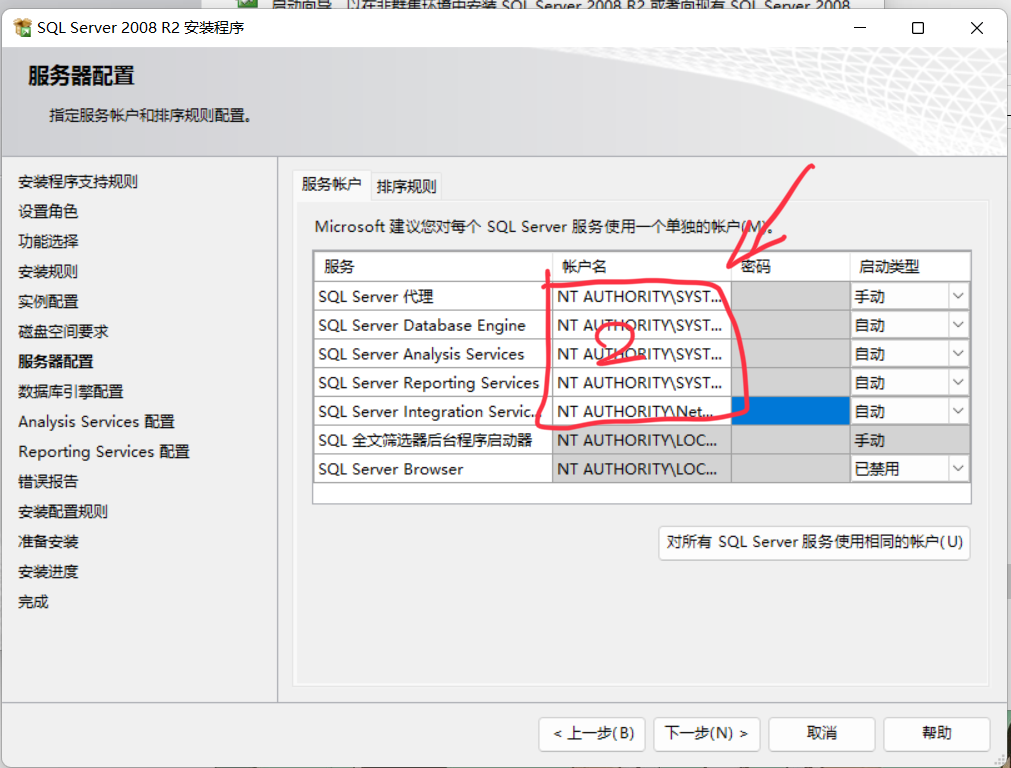Click 数据库引擎配置 step in sidebar
1011x768 pixels.
coord(71,391)
